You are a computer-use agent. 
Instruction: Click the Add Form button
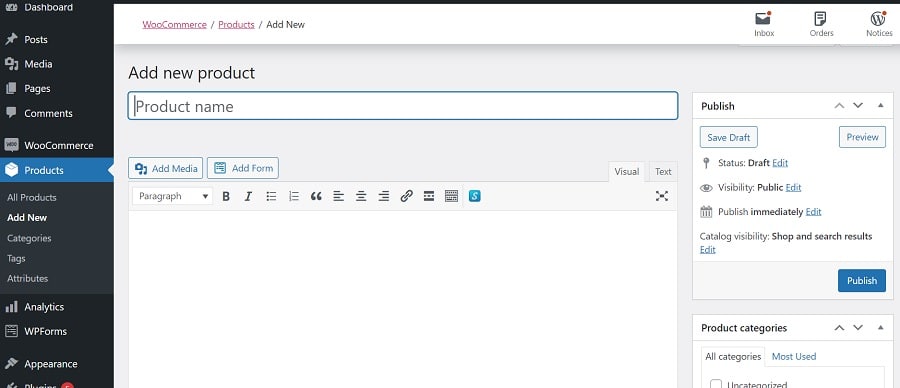(243, 168)
